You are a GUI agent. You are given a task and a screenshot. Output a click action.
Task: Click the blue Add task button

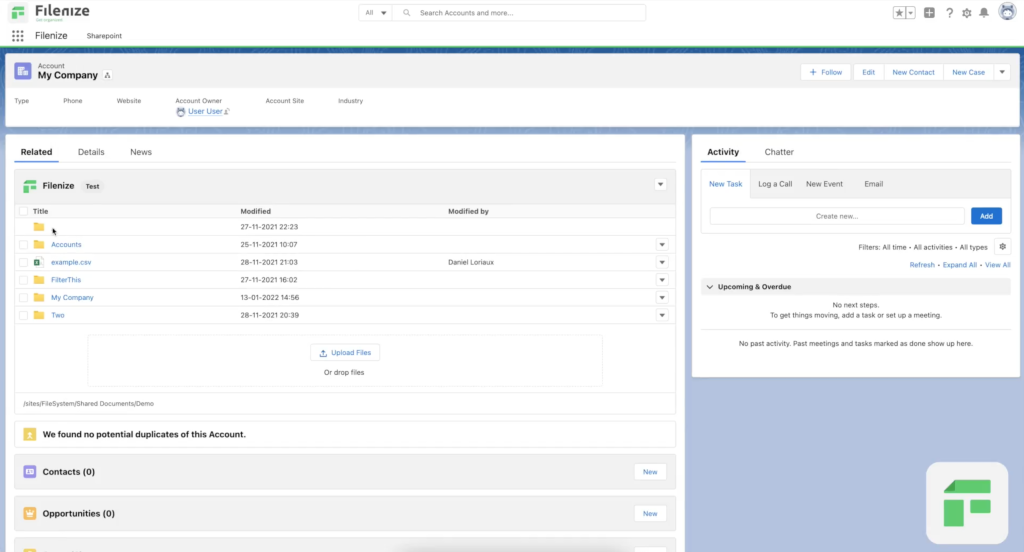point(986,216)
